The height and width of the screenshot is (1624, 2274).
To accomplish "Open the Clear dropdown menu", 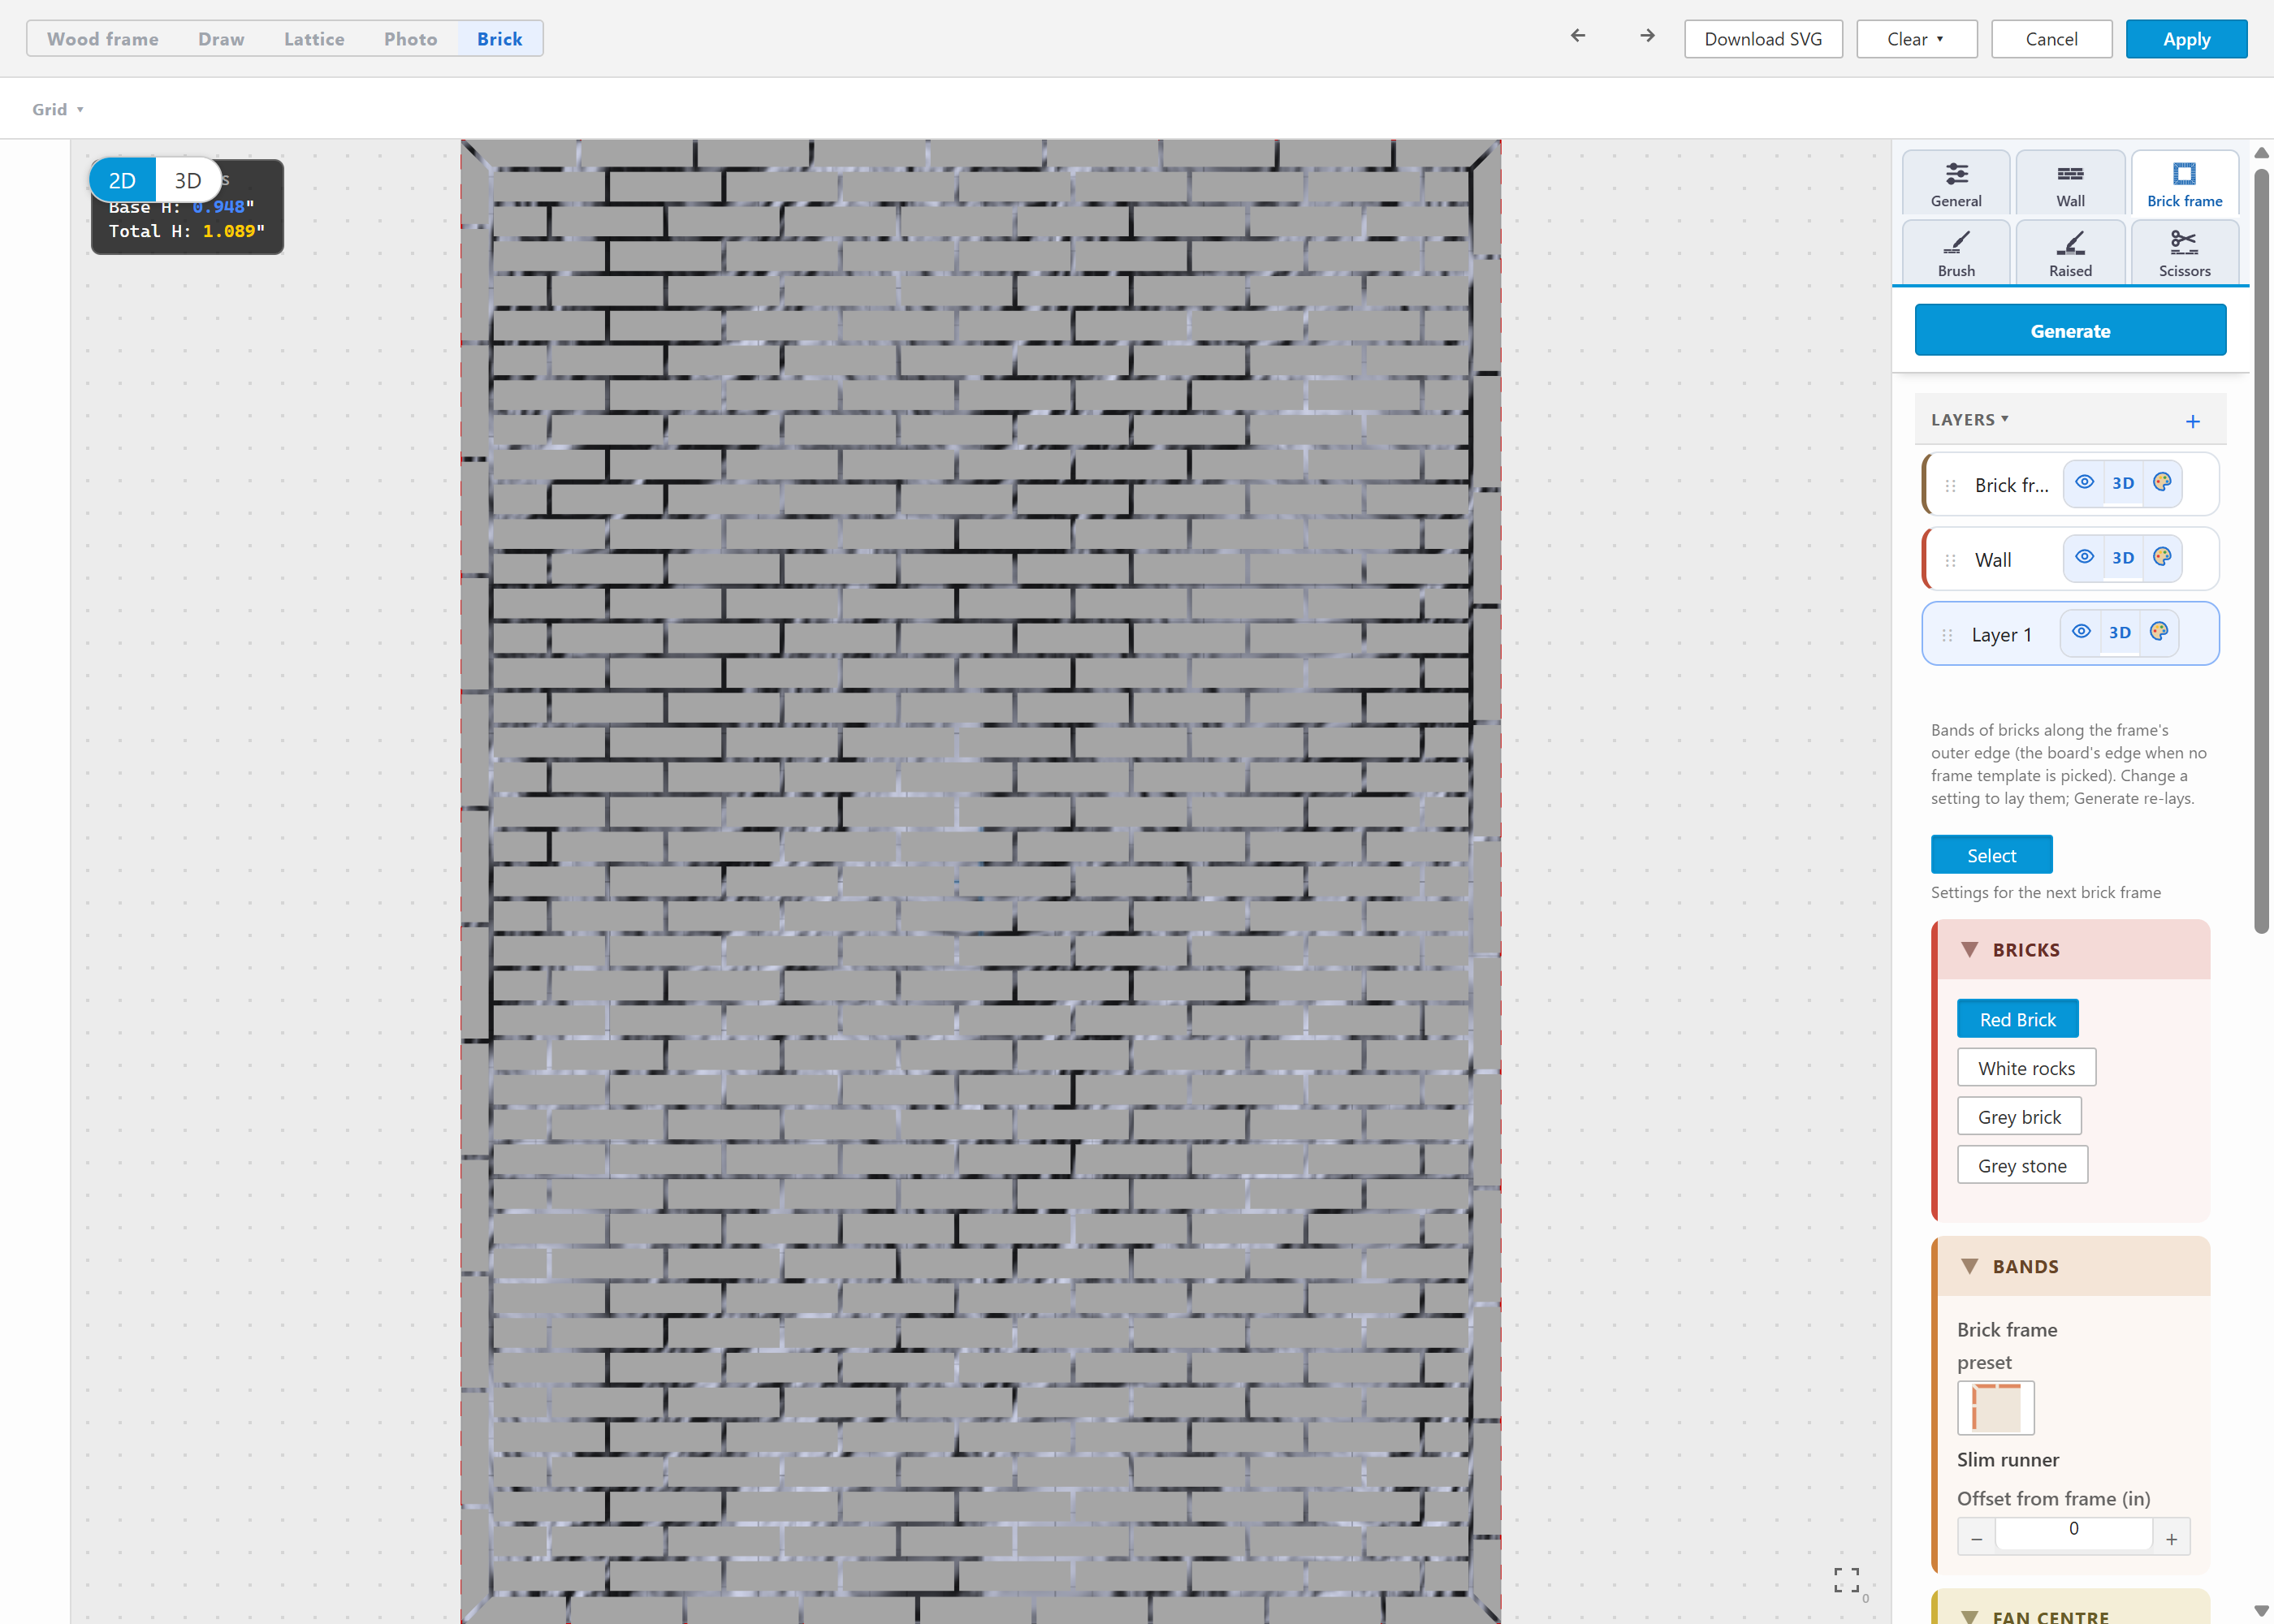I will (x=1916, y=39).
